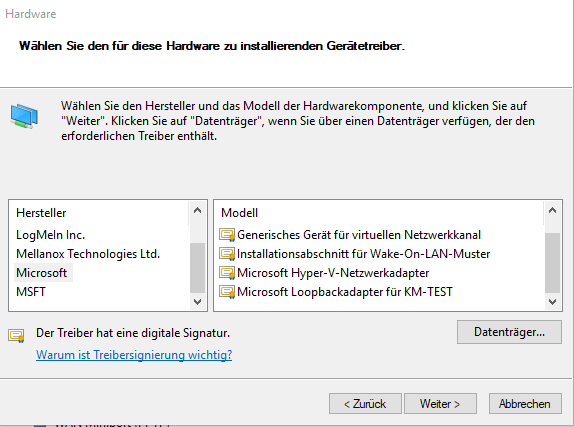Select Mellanox Technologies Ltd. manufacturer
The width and height of the screenshot is (574, 427).
(x=88, y=254)
